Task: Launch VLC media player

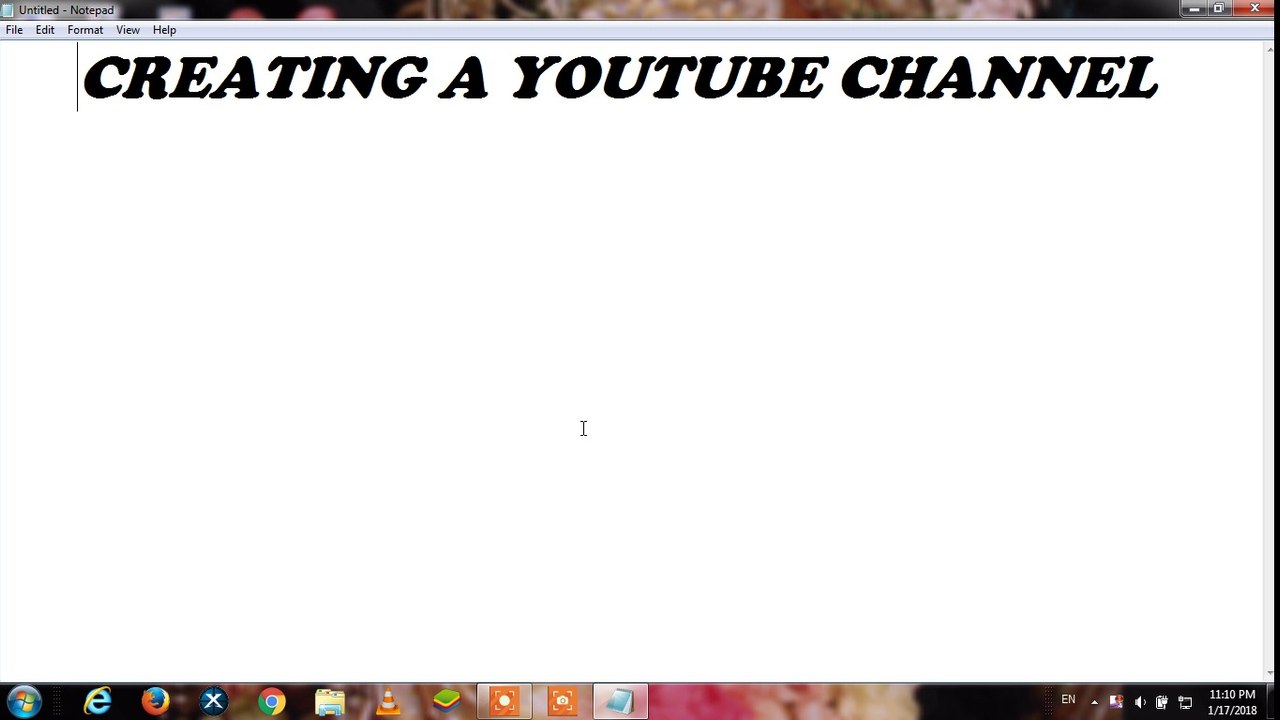Action: (387, 701)
